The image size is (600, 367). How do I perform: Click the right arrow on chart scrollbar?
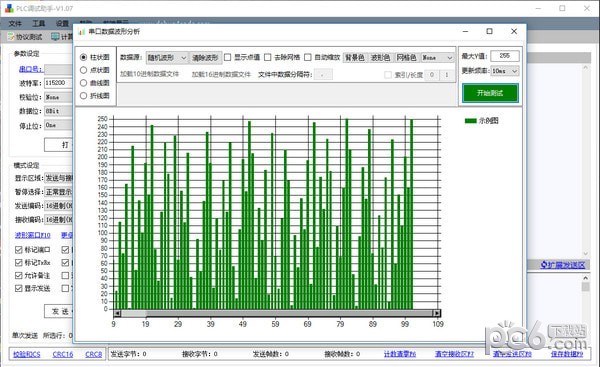coord(437,313)
